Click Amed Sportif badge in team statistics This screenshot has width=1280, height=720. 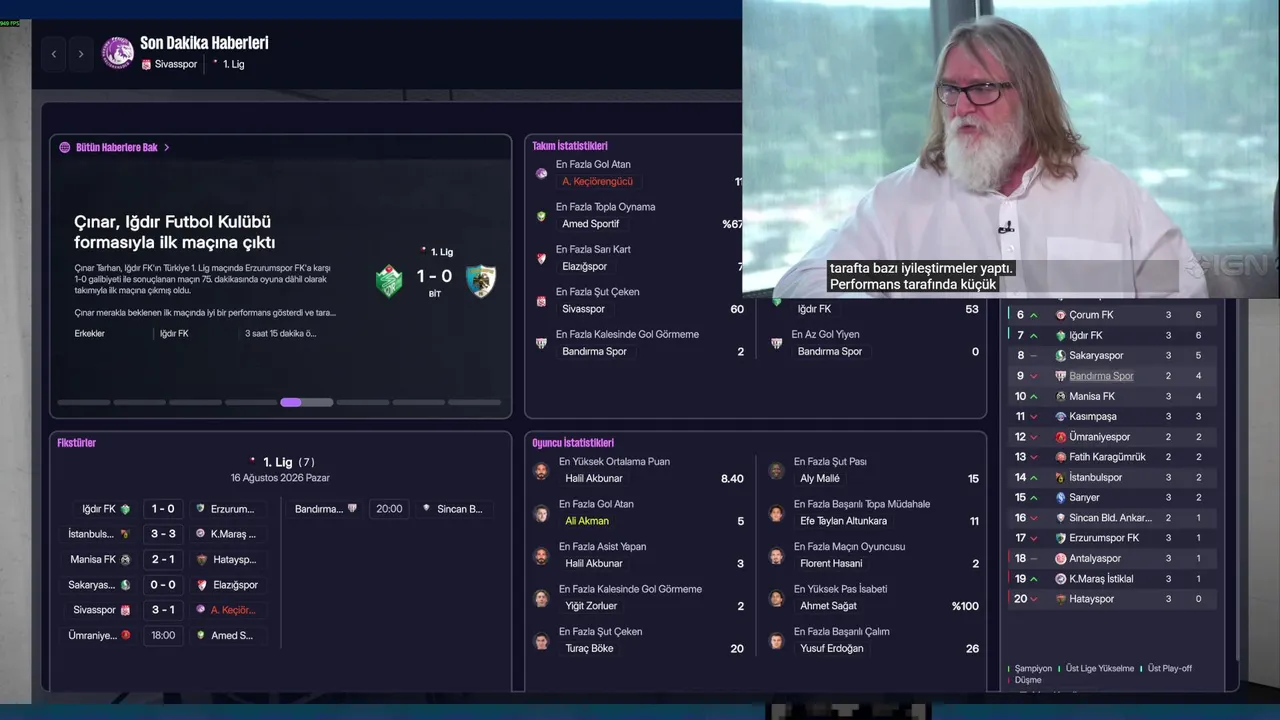pos(541,216)
